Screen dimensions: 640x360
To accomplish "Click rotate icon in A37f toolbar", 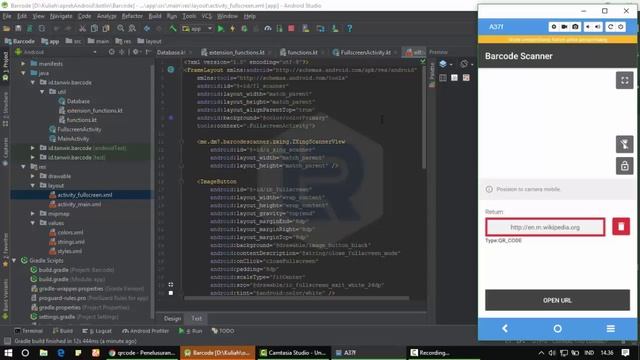I will click(611, 27).
